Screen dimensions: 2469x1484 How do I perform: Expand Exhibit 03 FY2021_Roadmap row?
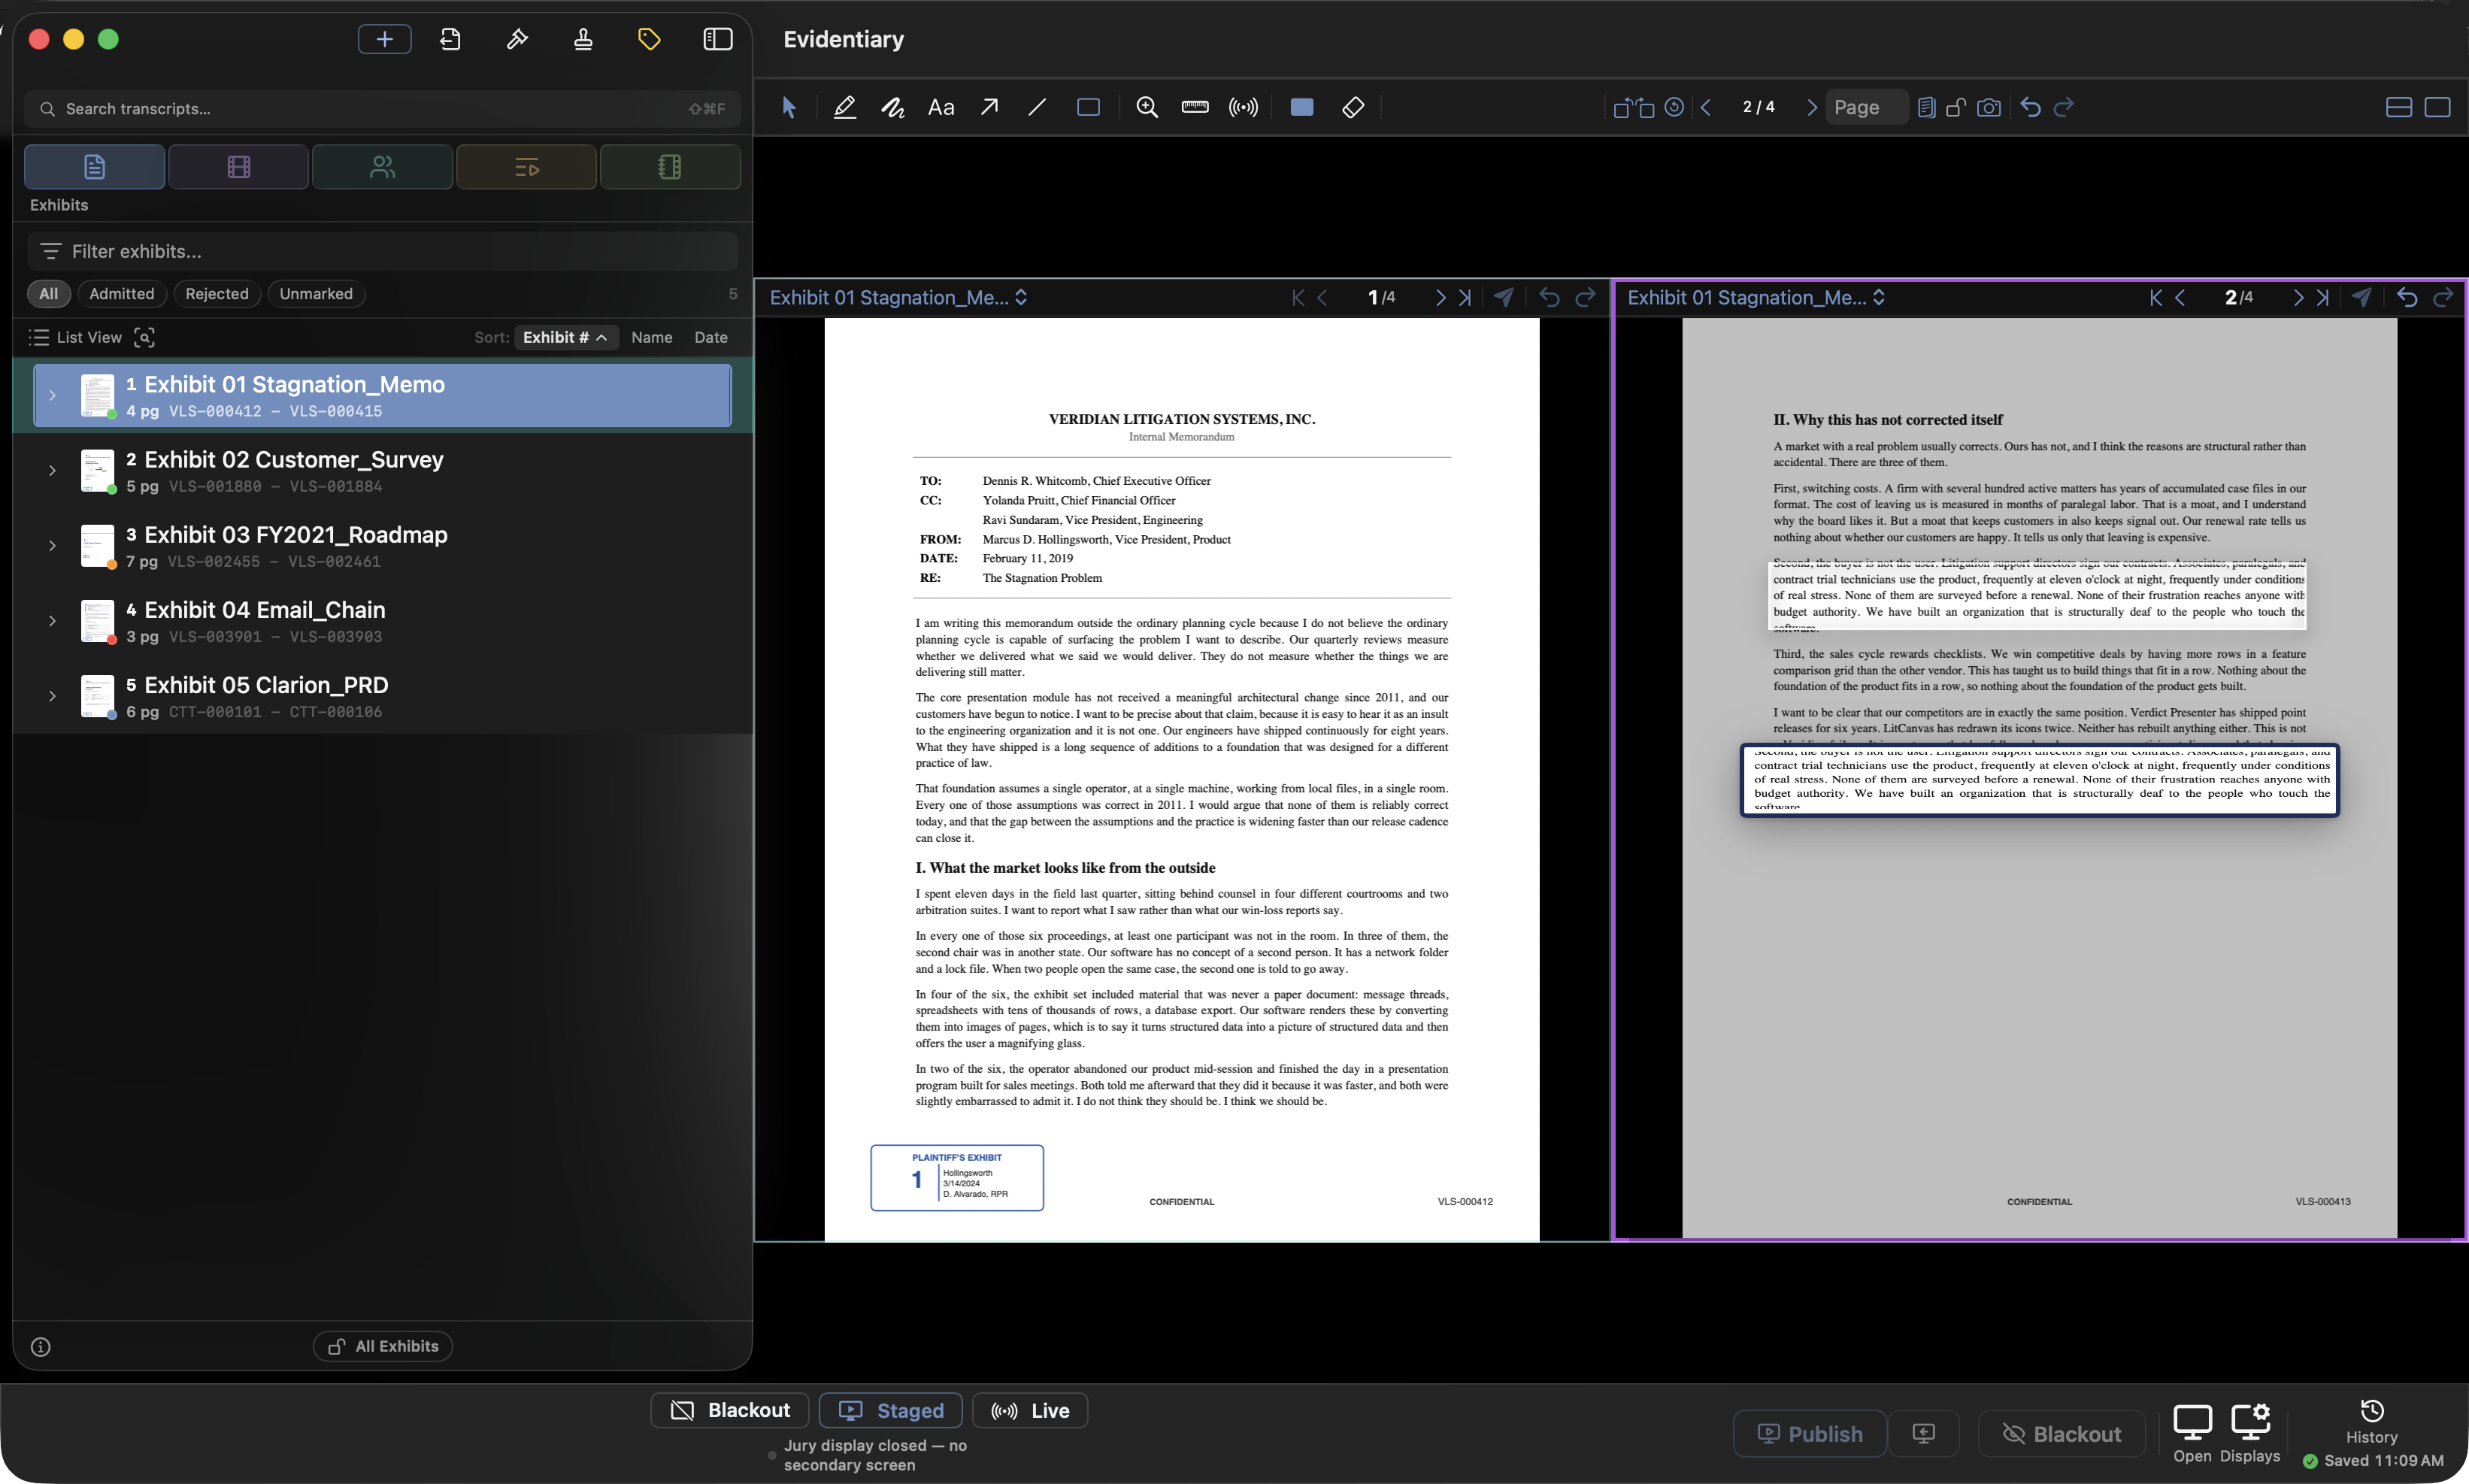(52, 546)
